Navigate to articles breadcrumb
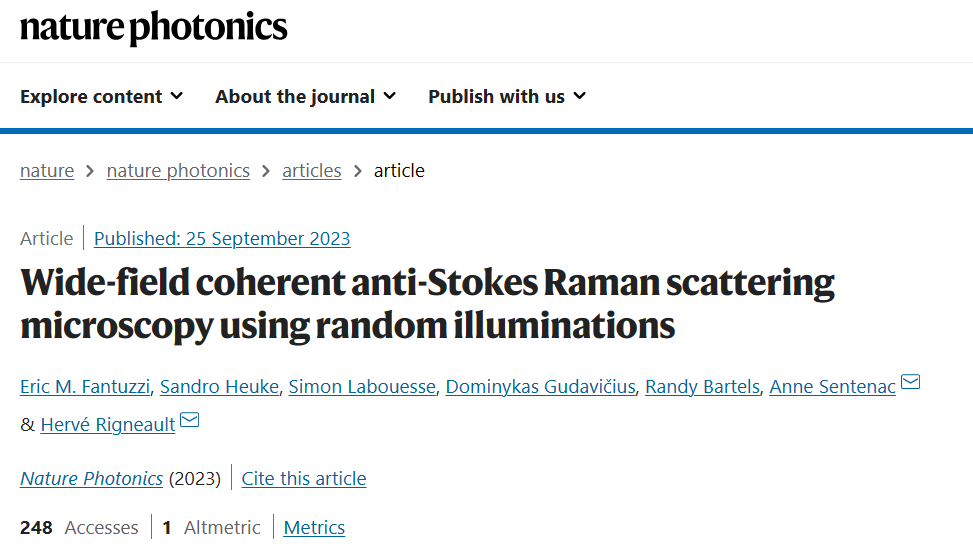 [312, 171]
